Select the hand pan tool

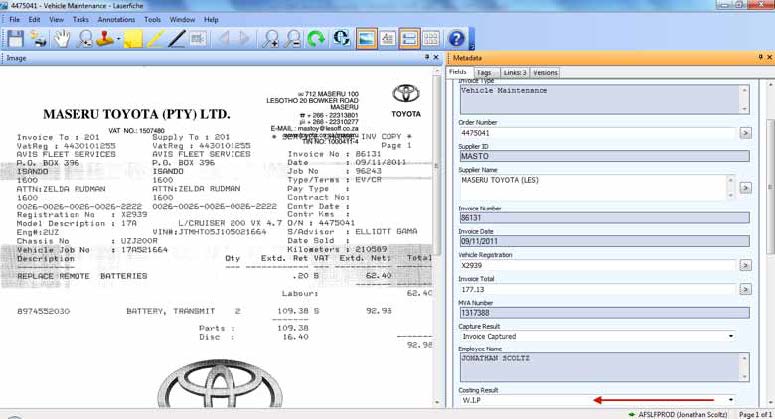(x=62, y=39)
